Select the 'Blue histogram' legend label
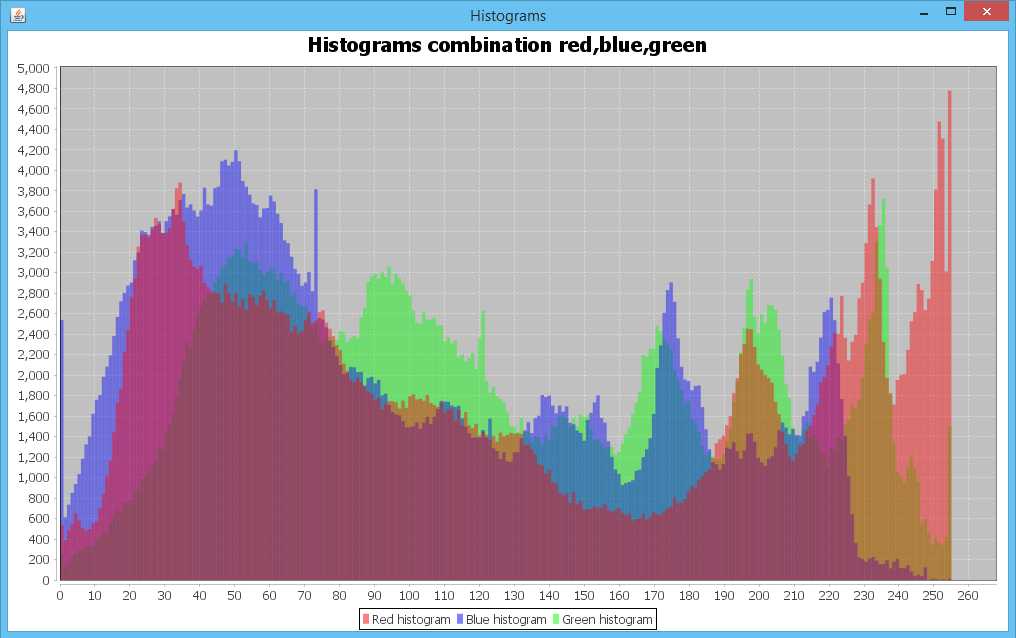1016x638 pixels. pyautogui.click(x=507, y=619)
